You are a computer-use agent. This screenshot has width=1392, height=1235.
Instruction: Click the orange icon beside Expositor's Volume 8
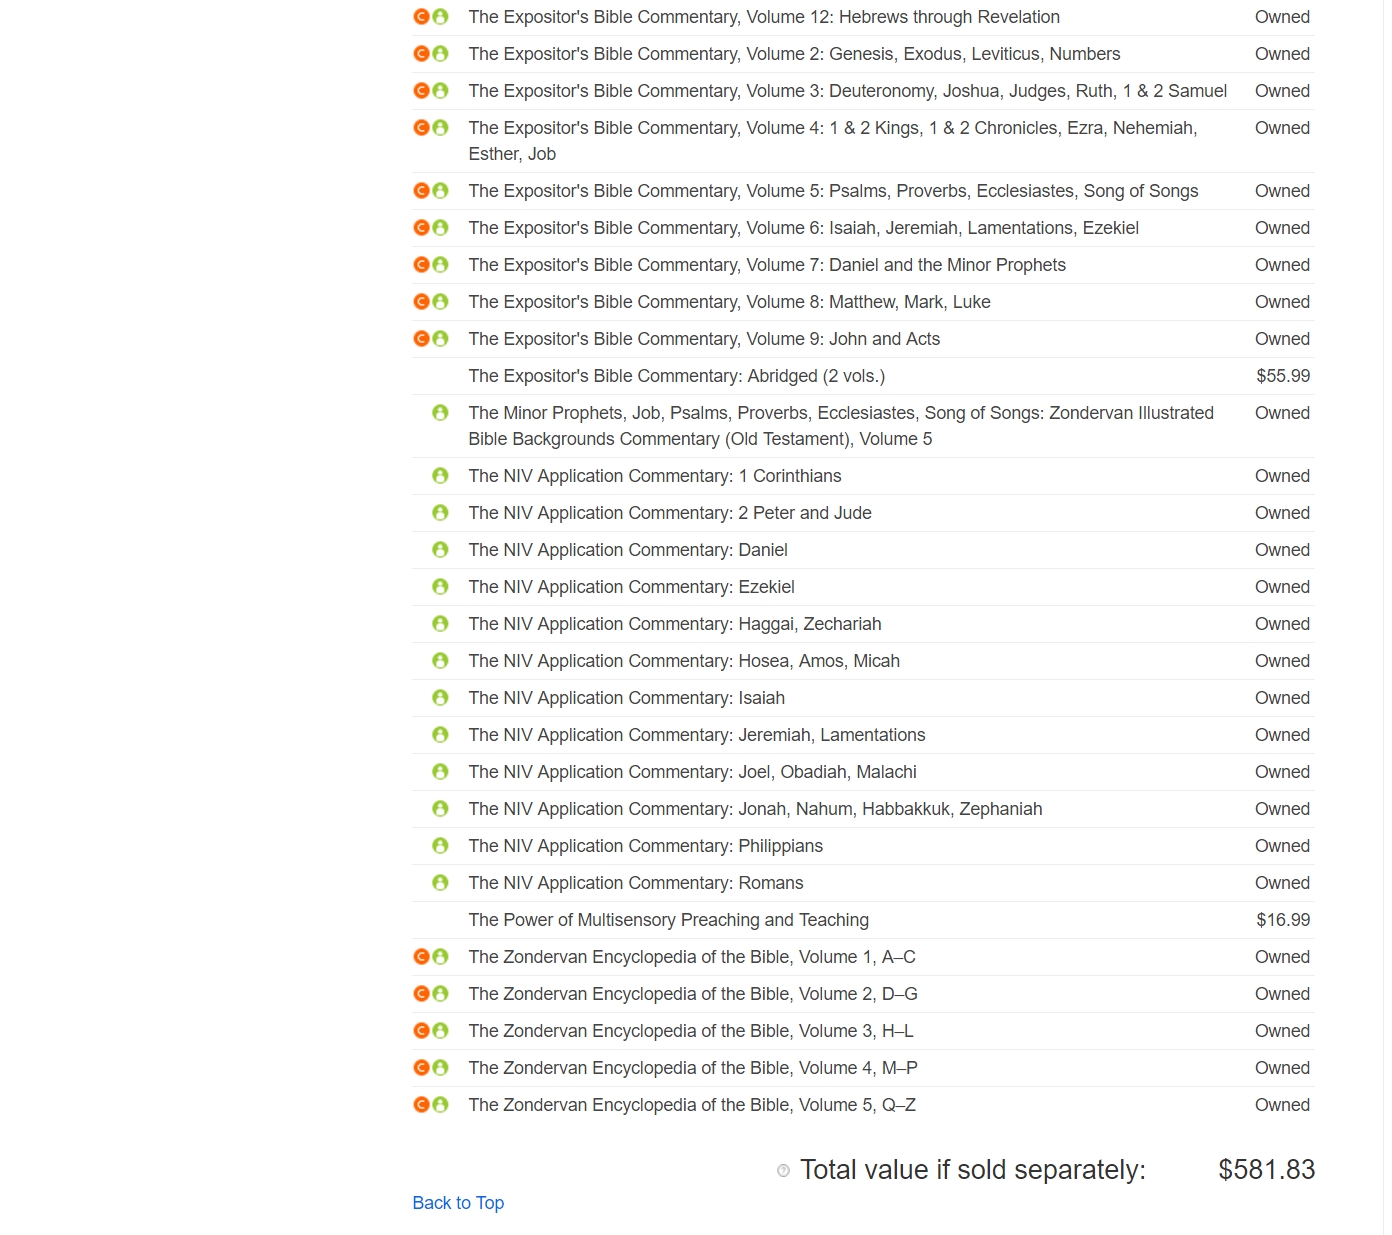421,302
